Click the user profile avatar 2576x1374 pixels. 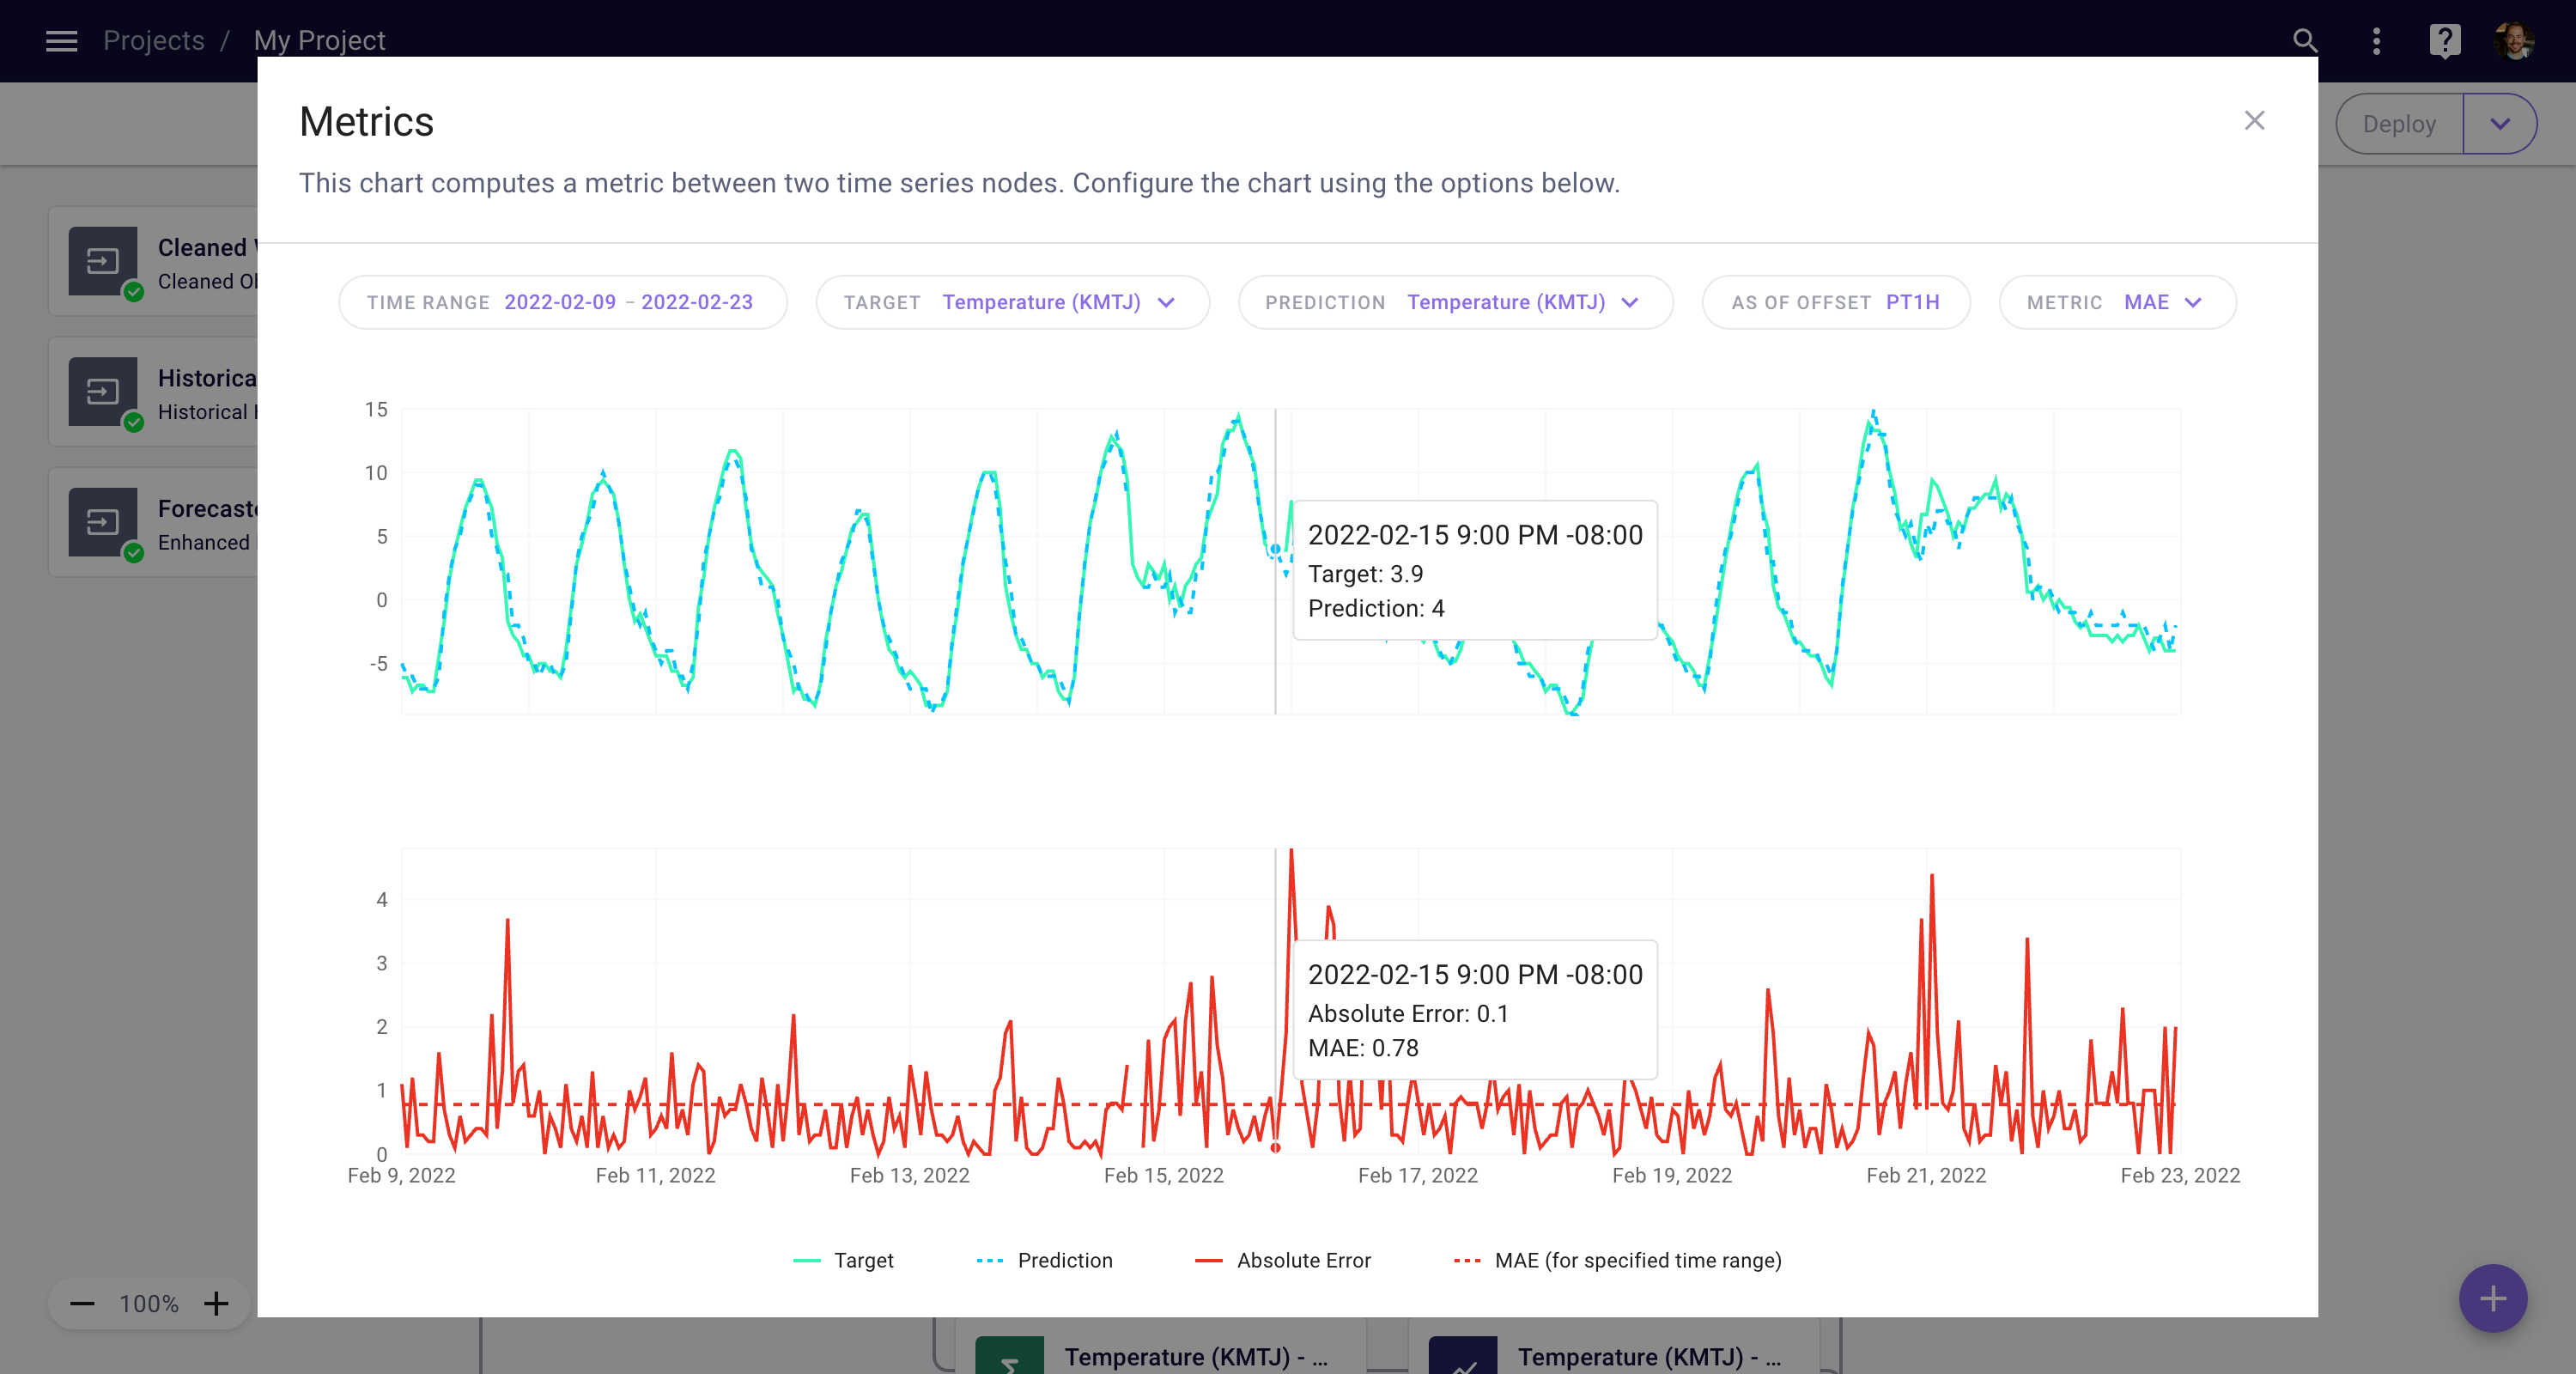[x=2514, y=41]
